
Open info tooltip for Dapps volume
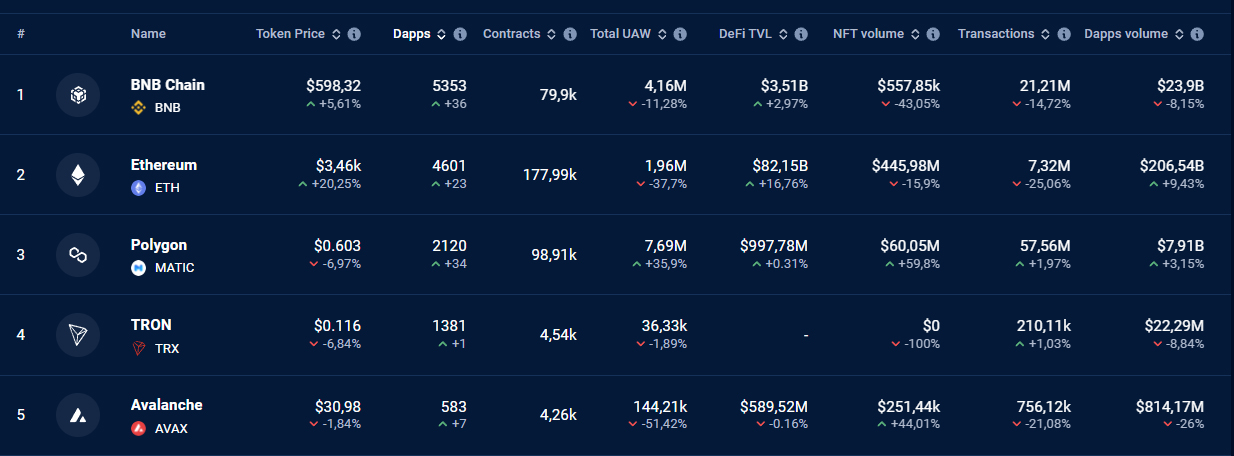point(1197,34)
